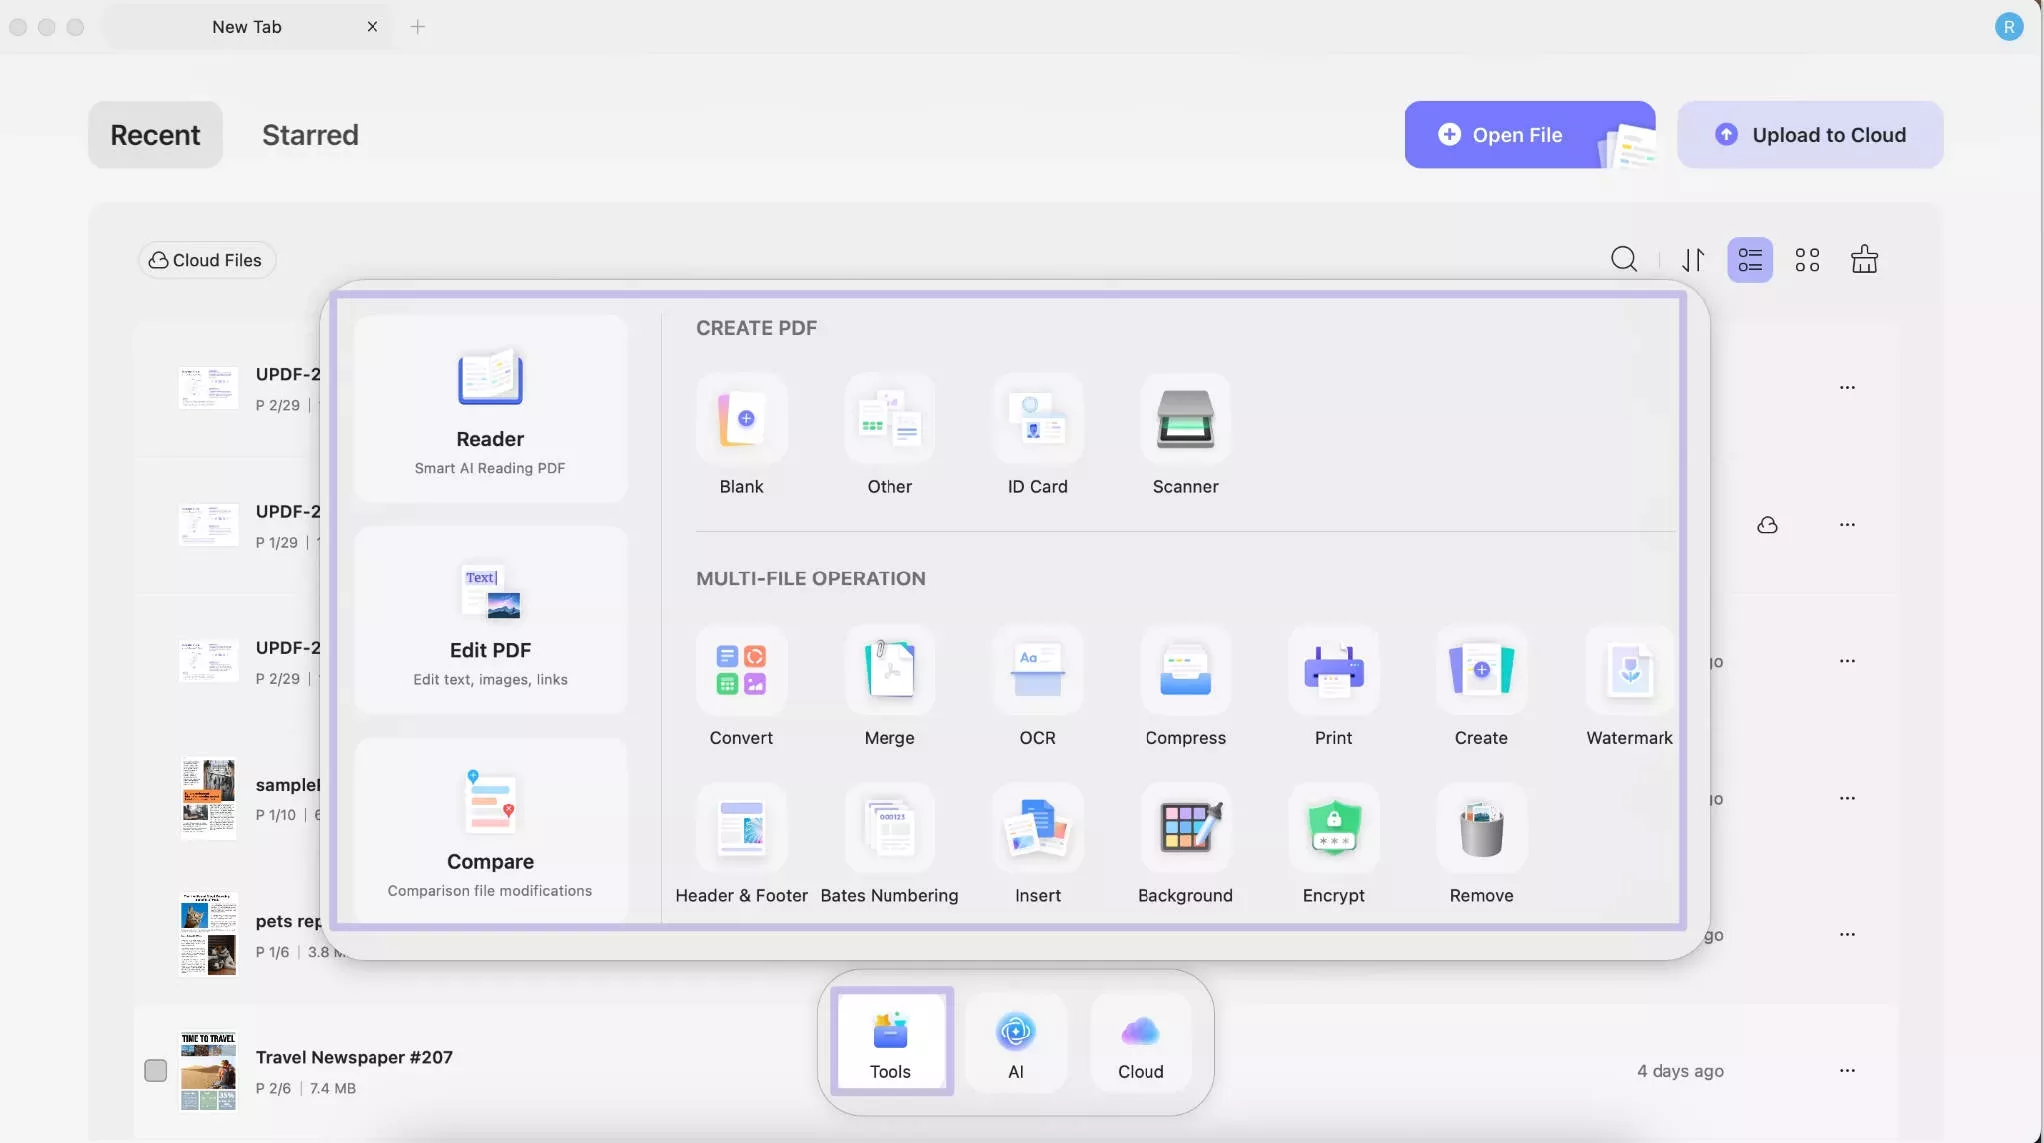Switch to the Starred tab
The image size is (2044, 1143).
(x=310, y=135)
